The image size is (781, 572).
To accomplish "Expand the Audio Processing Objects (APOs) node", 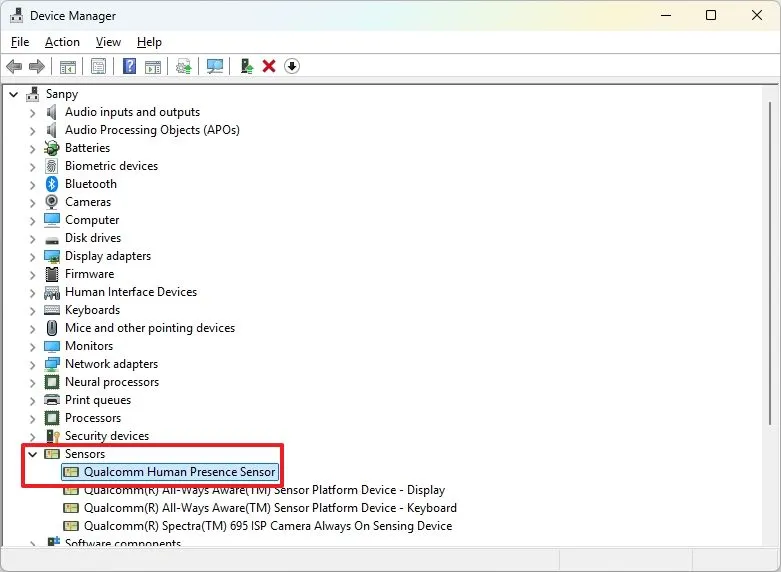I will (32, 131).
